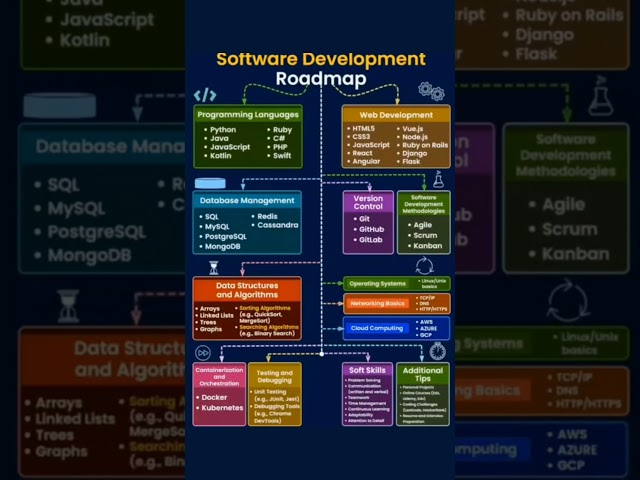The image size is (640, 480).
Task: Click 'Angular' in the Web Development list
Action: click(366, 161)
